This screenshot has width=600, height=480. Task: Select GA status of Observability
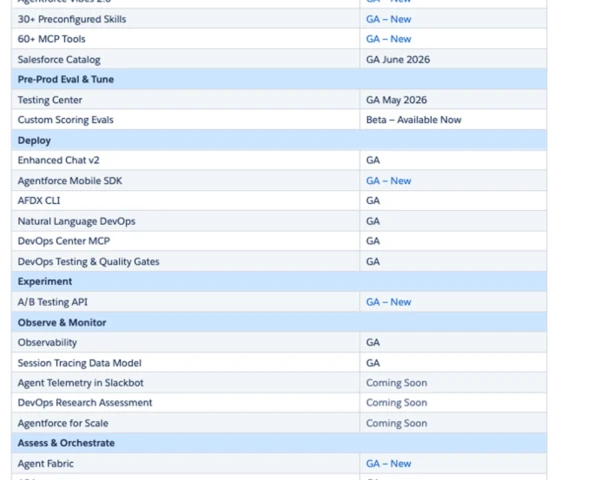453,343
